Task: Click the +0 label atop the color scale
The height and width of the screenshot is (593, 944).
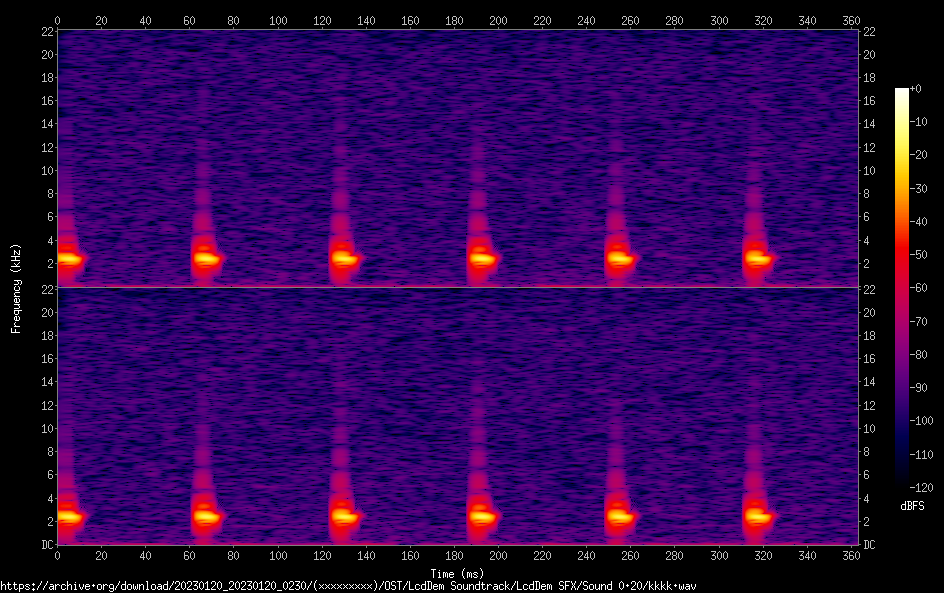Action: click(916, 89)
